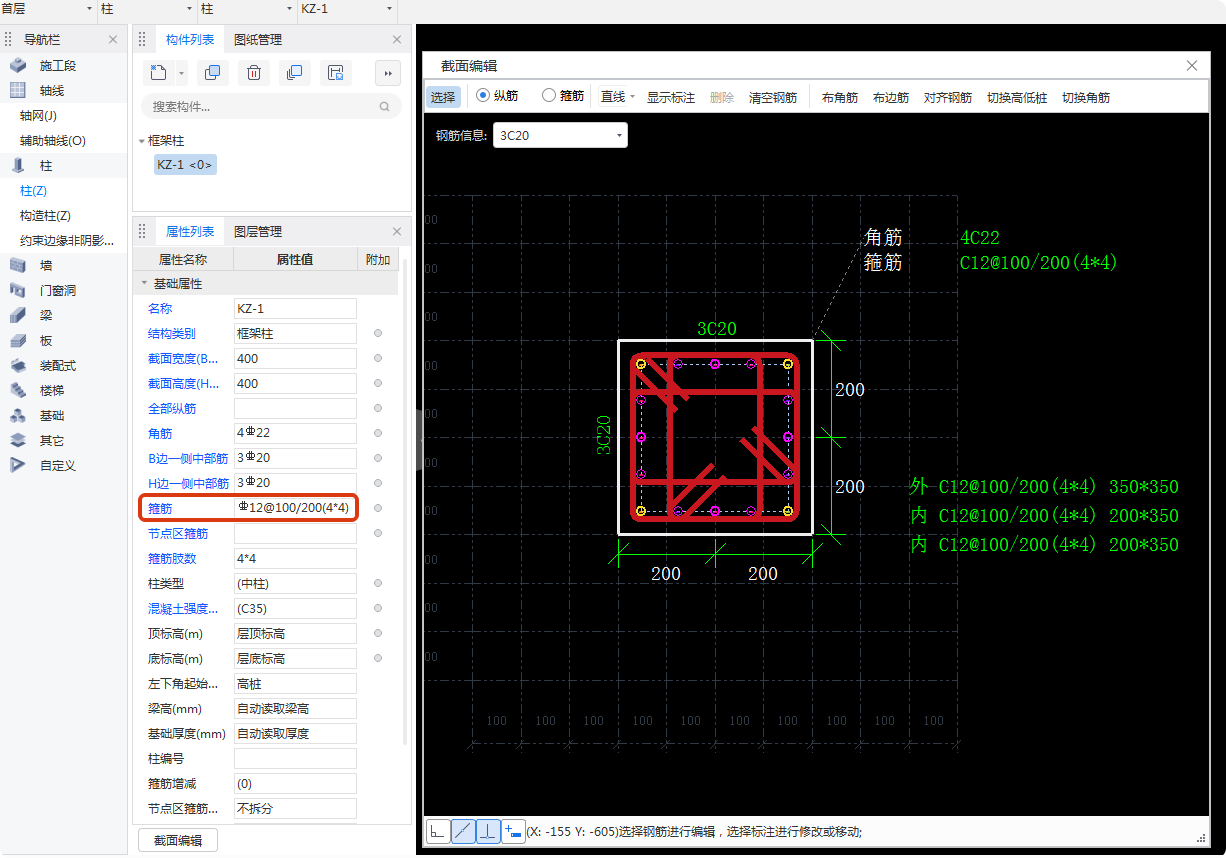Close the 属性列表 panel with its X
Viewport: 1226px width, 858px height.
397,232
